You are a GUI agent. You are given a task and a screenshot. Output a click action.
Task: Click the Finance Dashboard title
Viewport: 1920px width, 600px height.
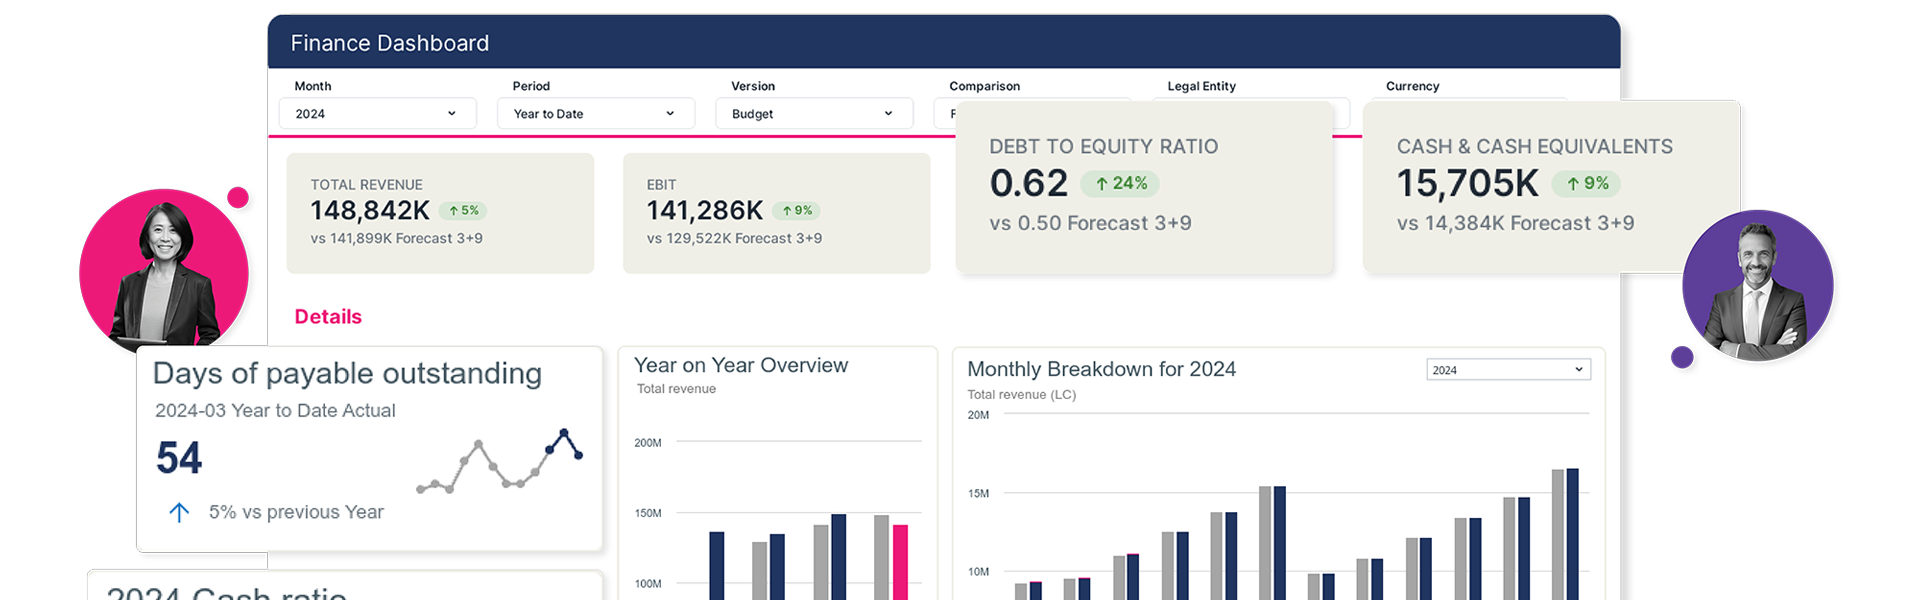click(390, 43)
